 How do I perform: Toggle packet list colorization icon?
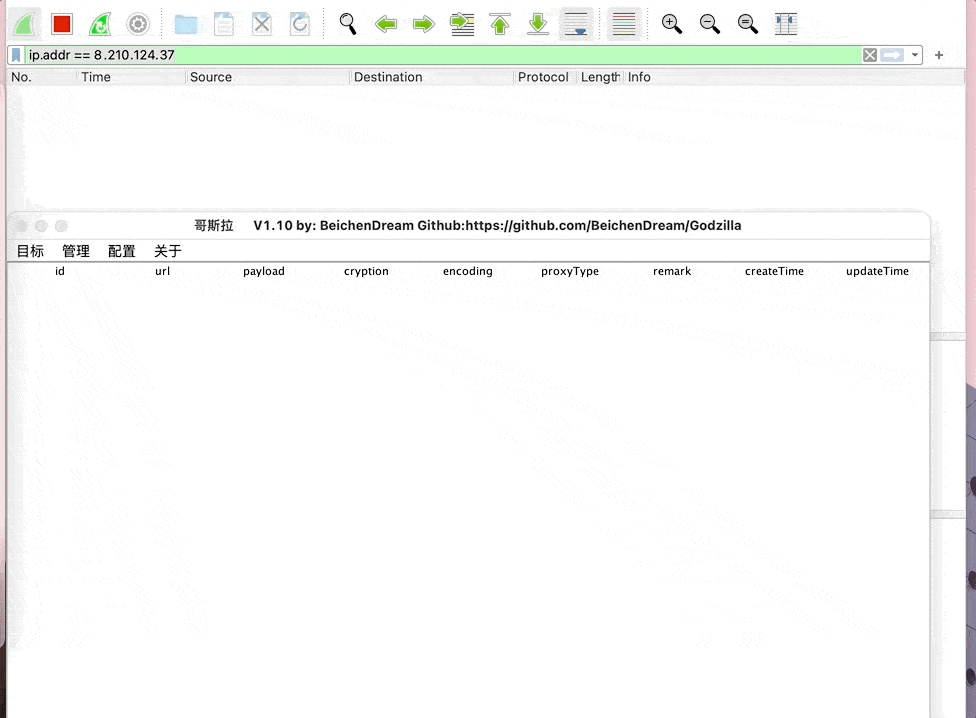(x=624, y=24)
